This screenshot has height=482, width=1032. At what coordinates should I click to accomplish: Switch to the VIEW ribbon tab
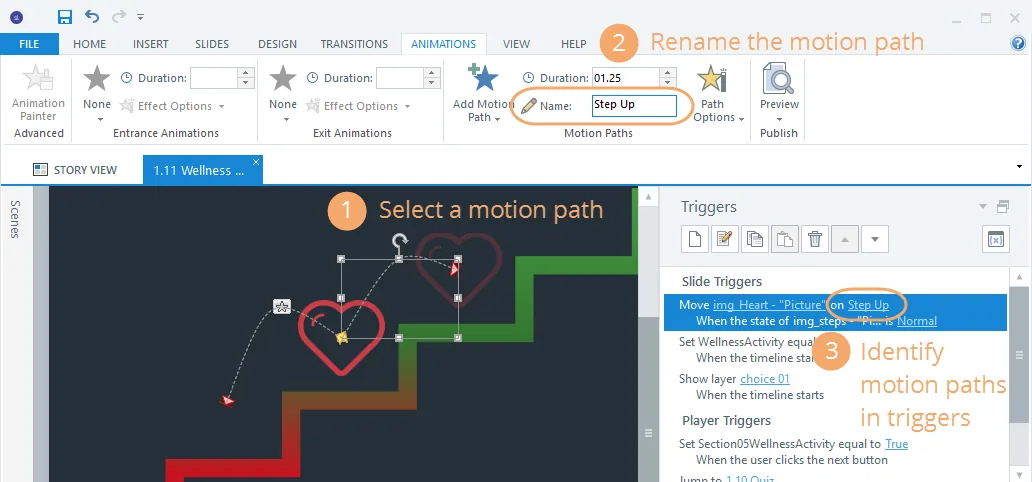pyautogui.click(x=517, y=44)
